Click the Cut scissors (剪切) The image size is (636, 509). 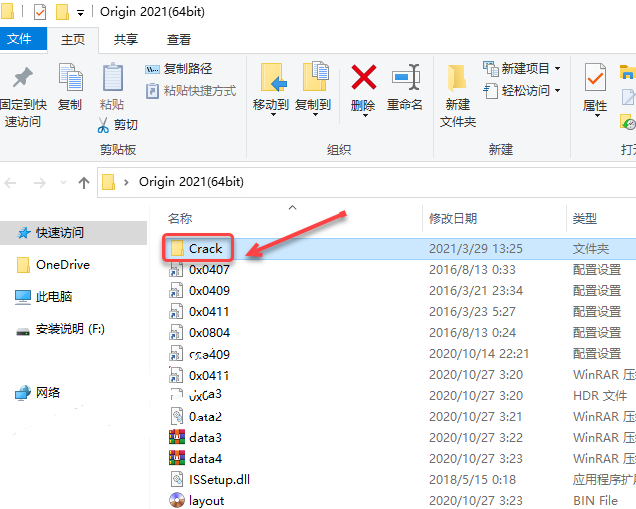tap(118, 125)
